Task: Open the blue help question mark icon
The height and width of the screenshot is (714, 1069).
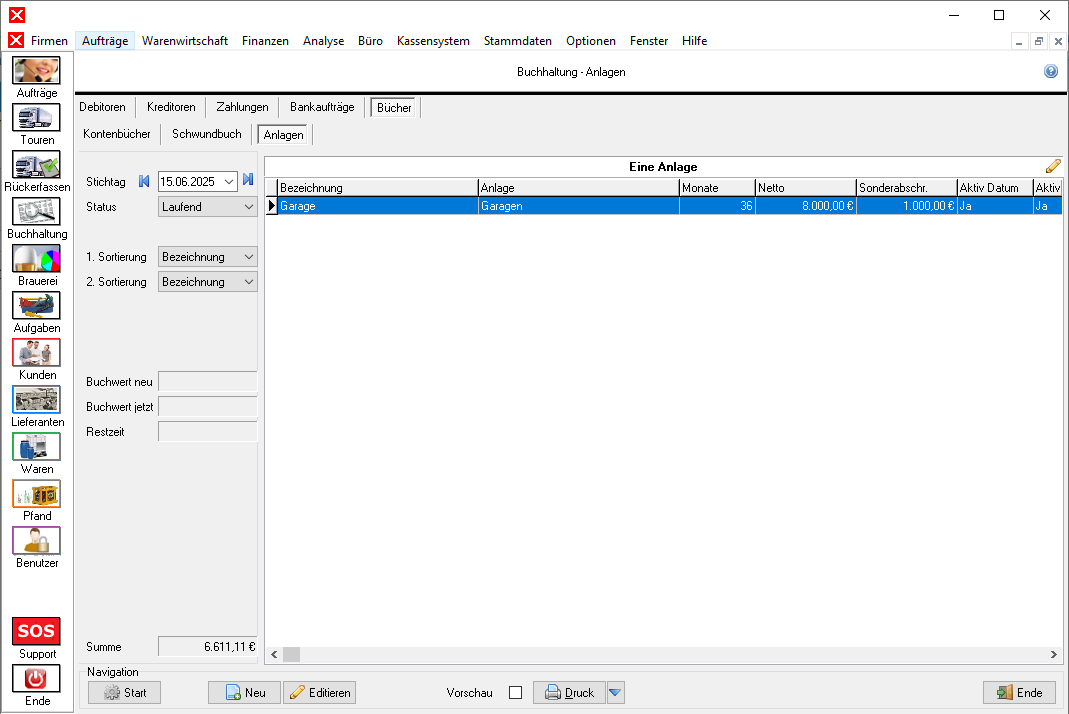Action: 1051,72
